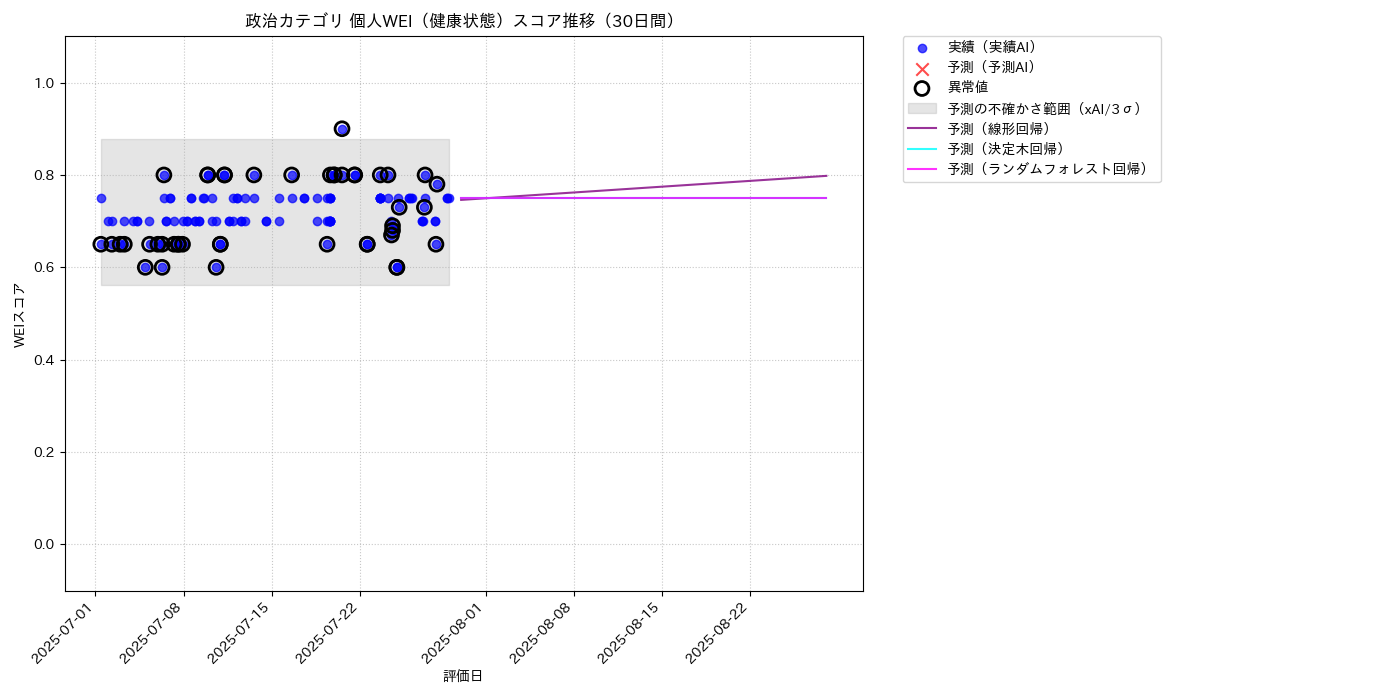Image resolution: width=1400 pixels, height=700 pixels.
Task: Click the y-axis tick 1.0
Action: (x=45, y=83)
